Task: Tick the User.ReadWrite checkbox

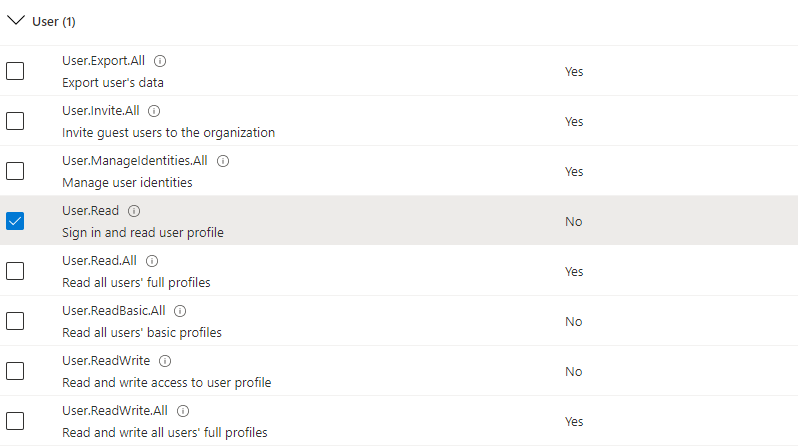Action: point(15,371)
